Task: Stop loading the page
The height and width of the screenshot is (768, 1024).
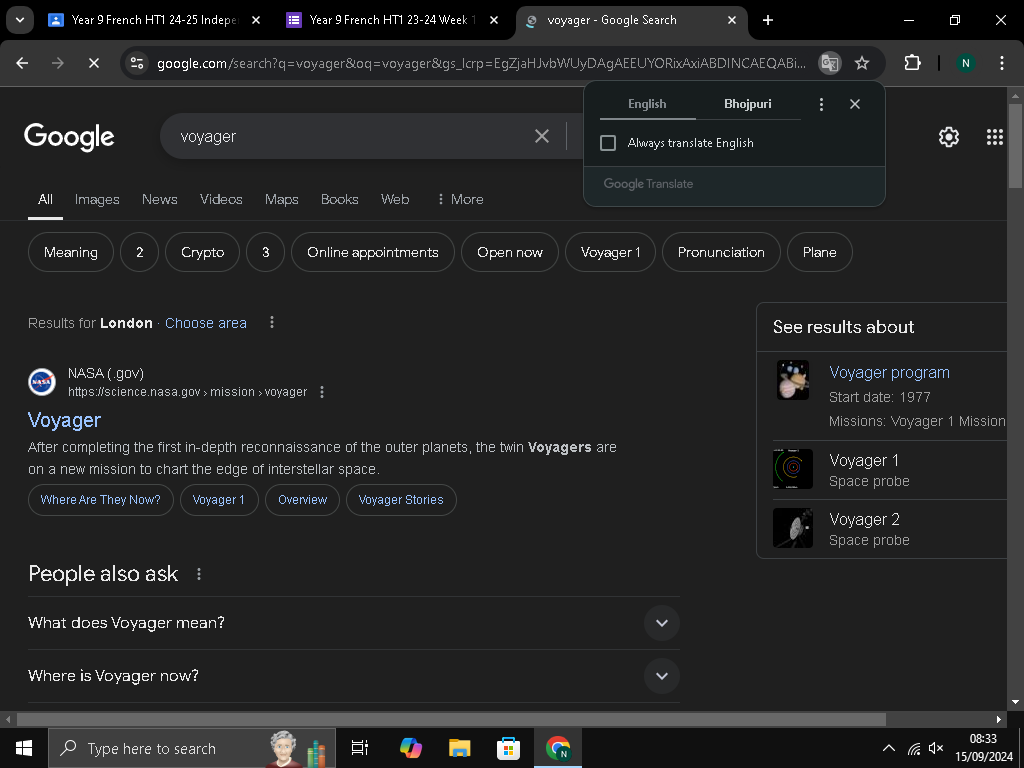Action: [x=93, y=63]
